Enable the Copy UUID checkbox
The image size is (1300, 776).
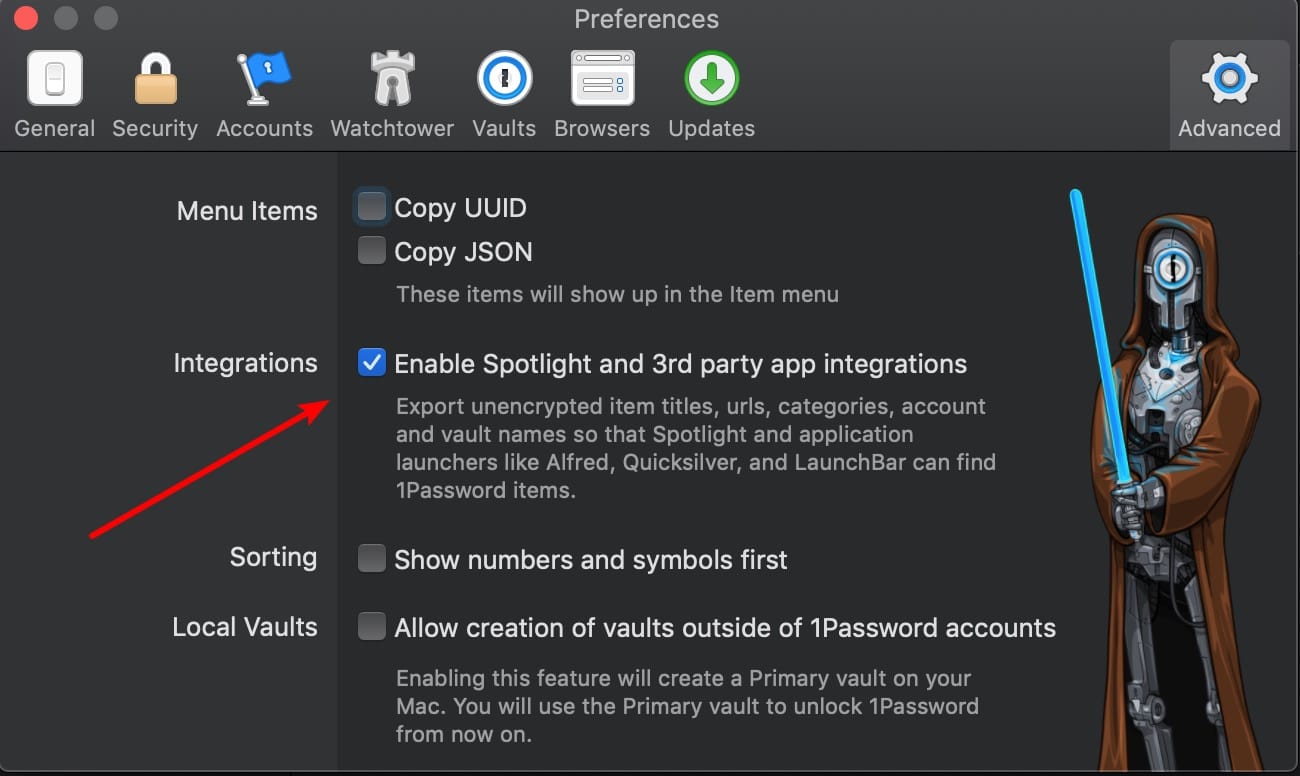[x=372, y=207]
